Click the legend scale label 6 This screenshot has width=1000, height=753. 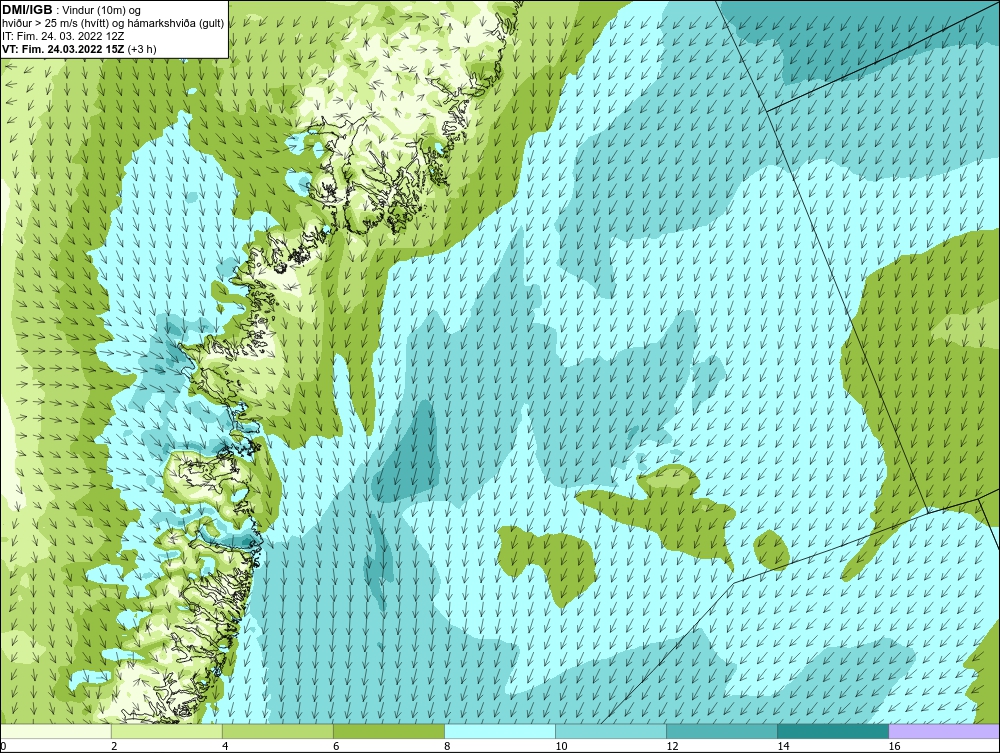336,747
